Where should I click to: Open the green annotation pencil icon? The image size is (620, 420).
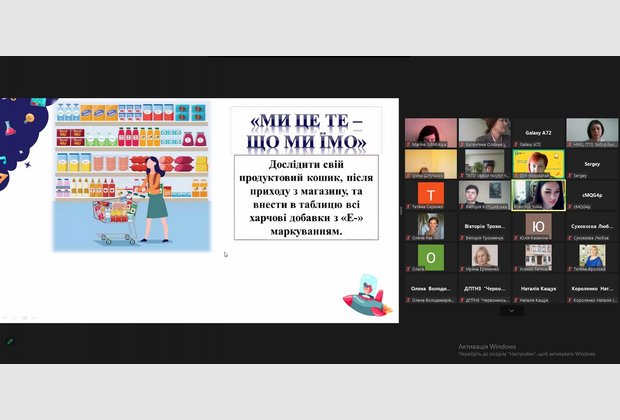10,341
